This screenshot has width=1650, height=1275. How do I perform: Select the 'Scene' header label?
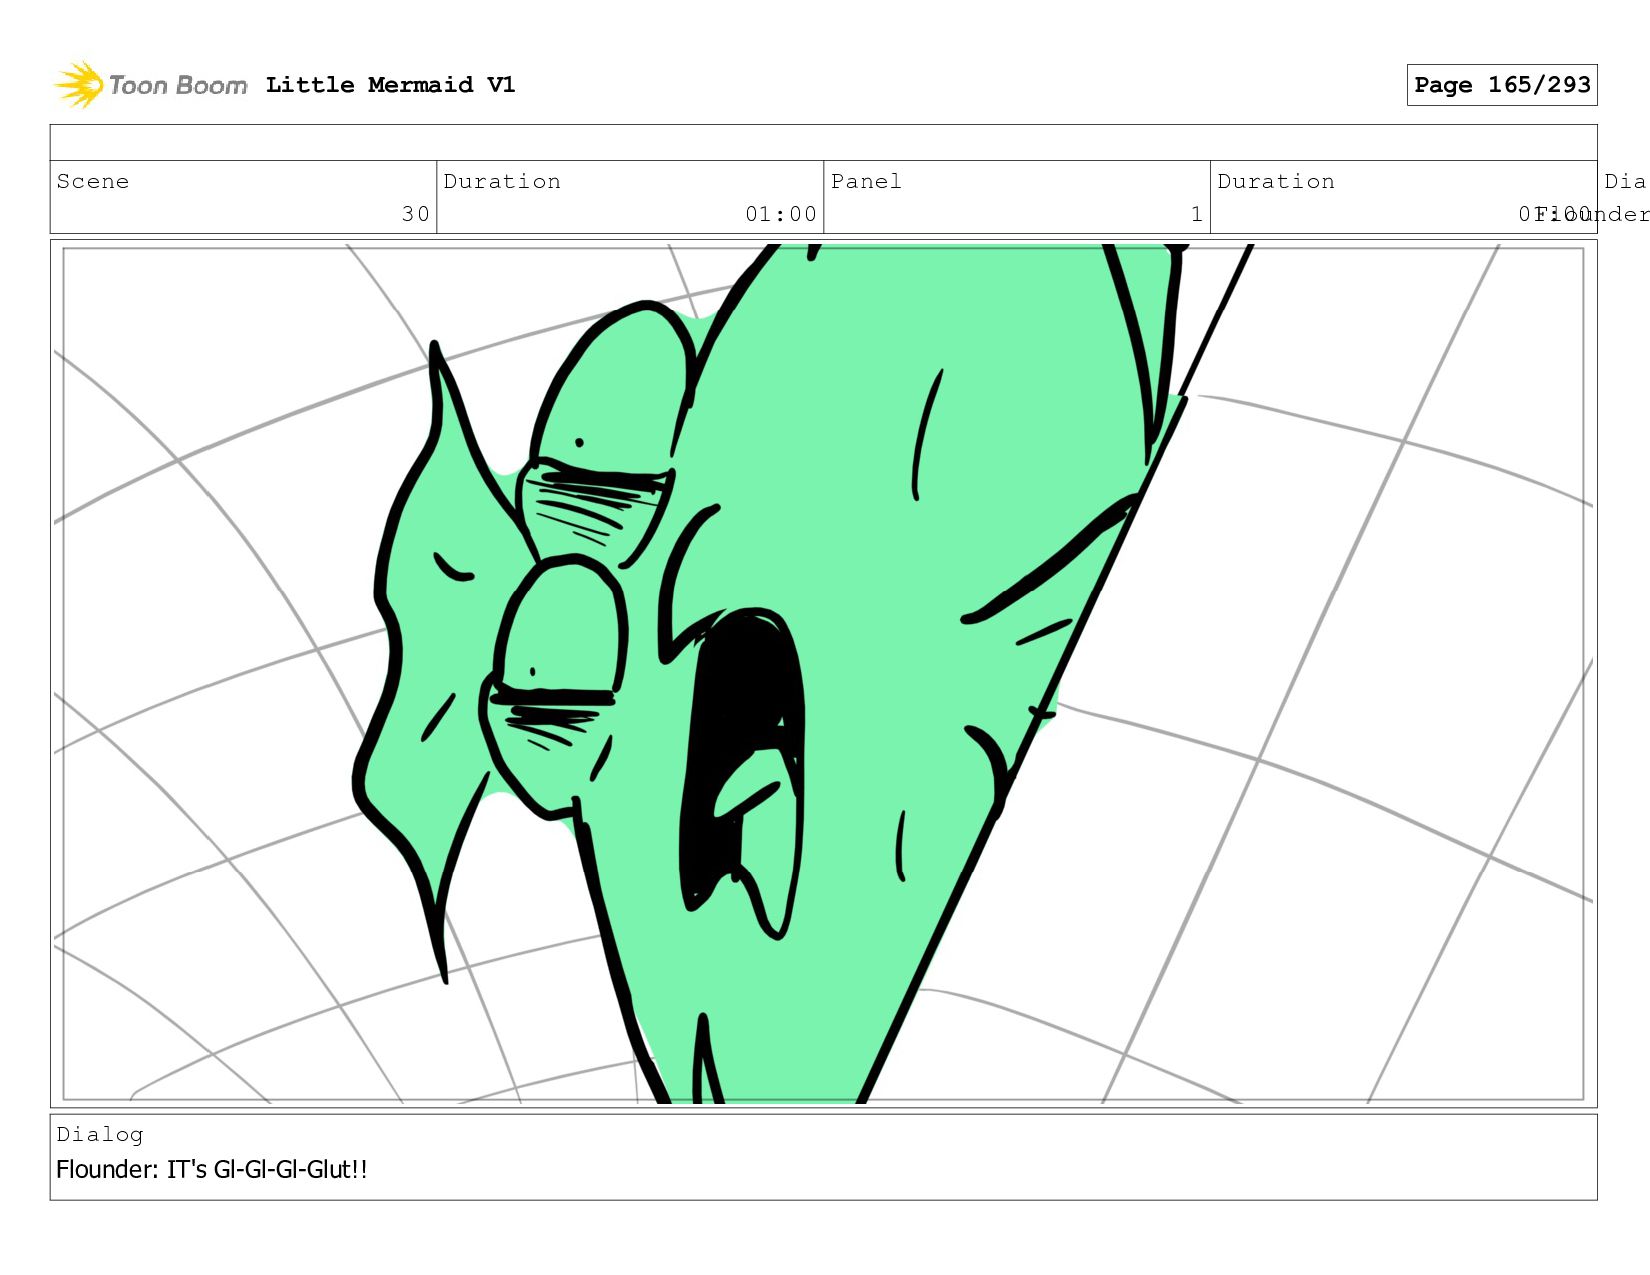click(93, 181)
